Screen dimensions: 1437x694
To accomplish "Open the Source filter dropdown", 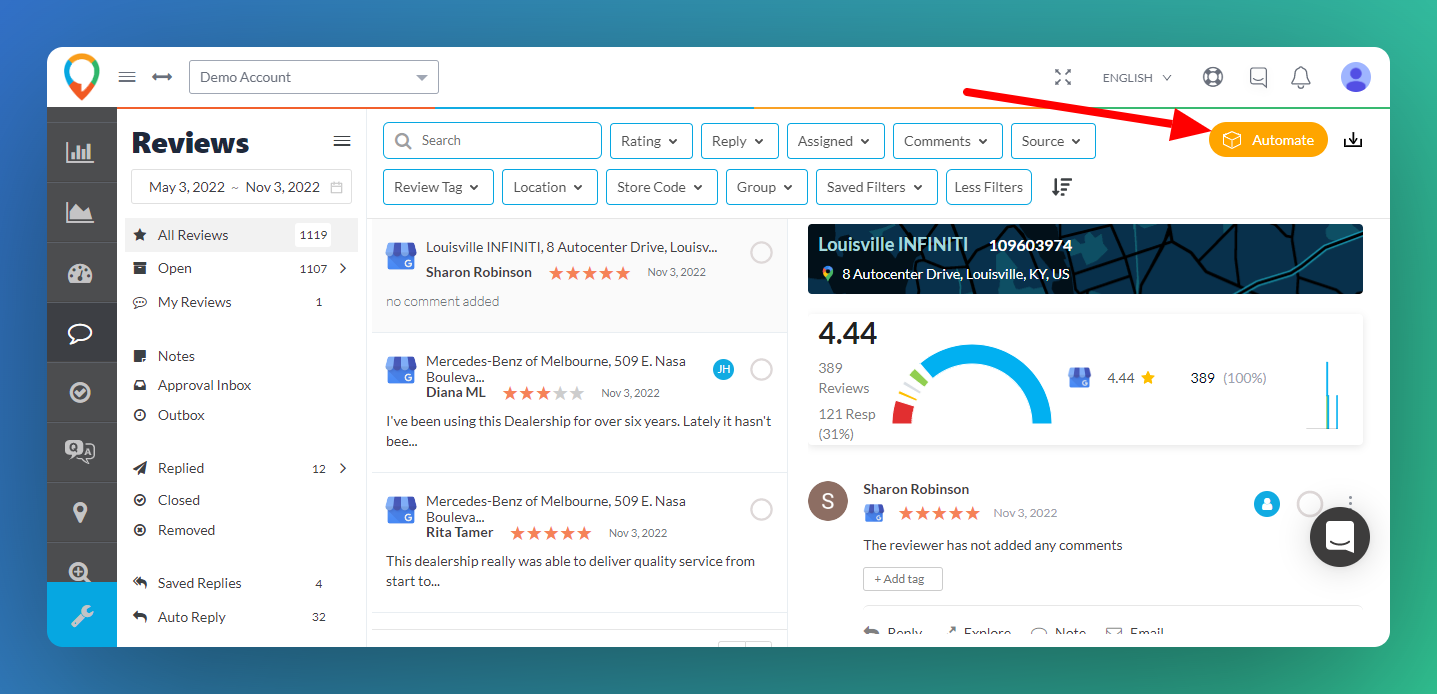I will [x=1053, y=141].
